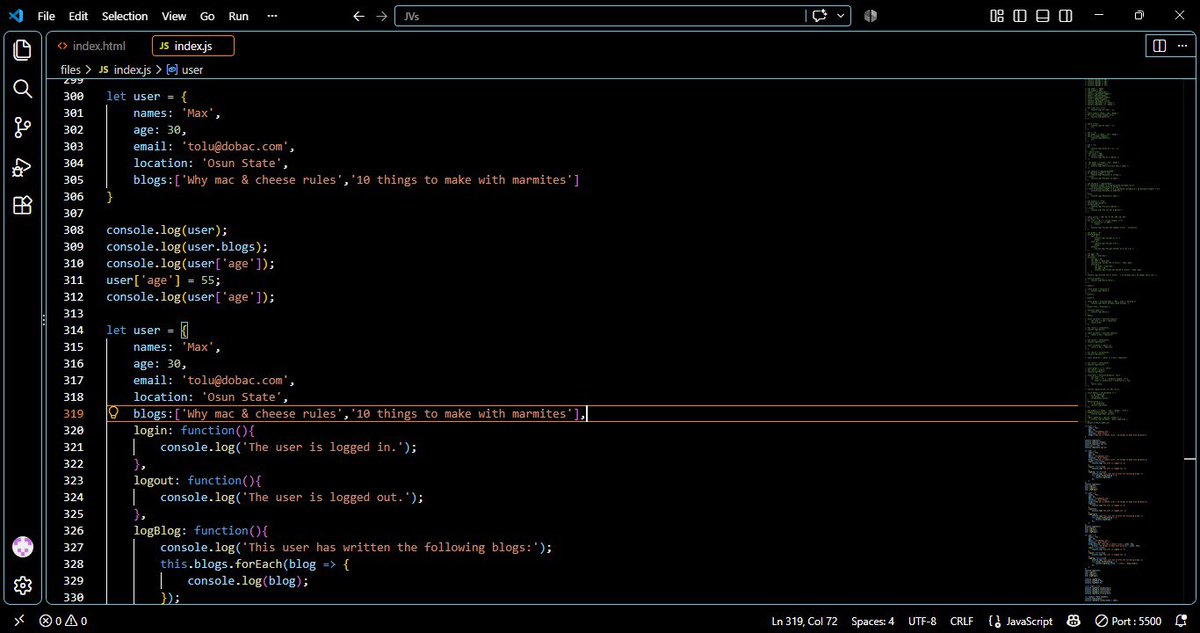This screenshot has height=633, width=1200.
Task: Open the File menu
Action: pyautogui.click(x=46, y=16)
